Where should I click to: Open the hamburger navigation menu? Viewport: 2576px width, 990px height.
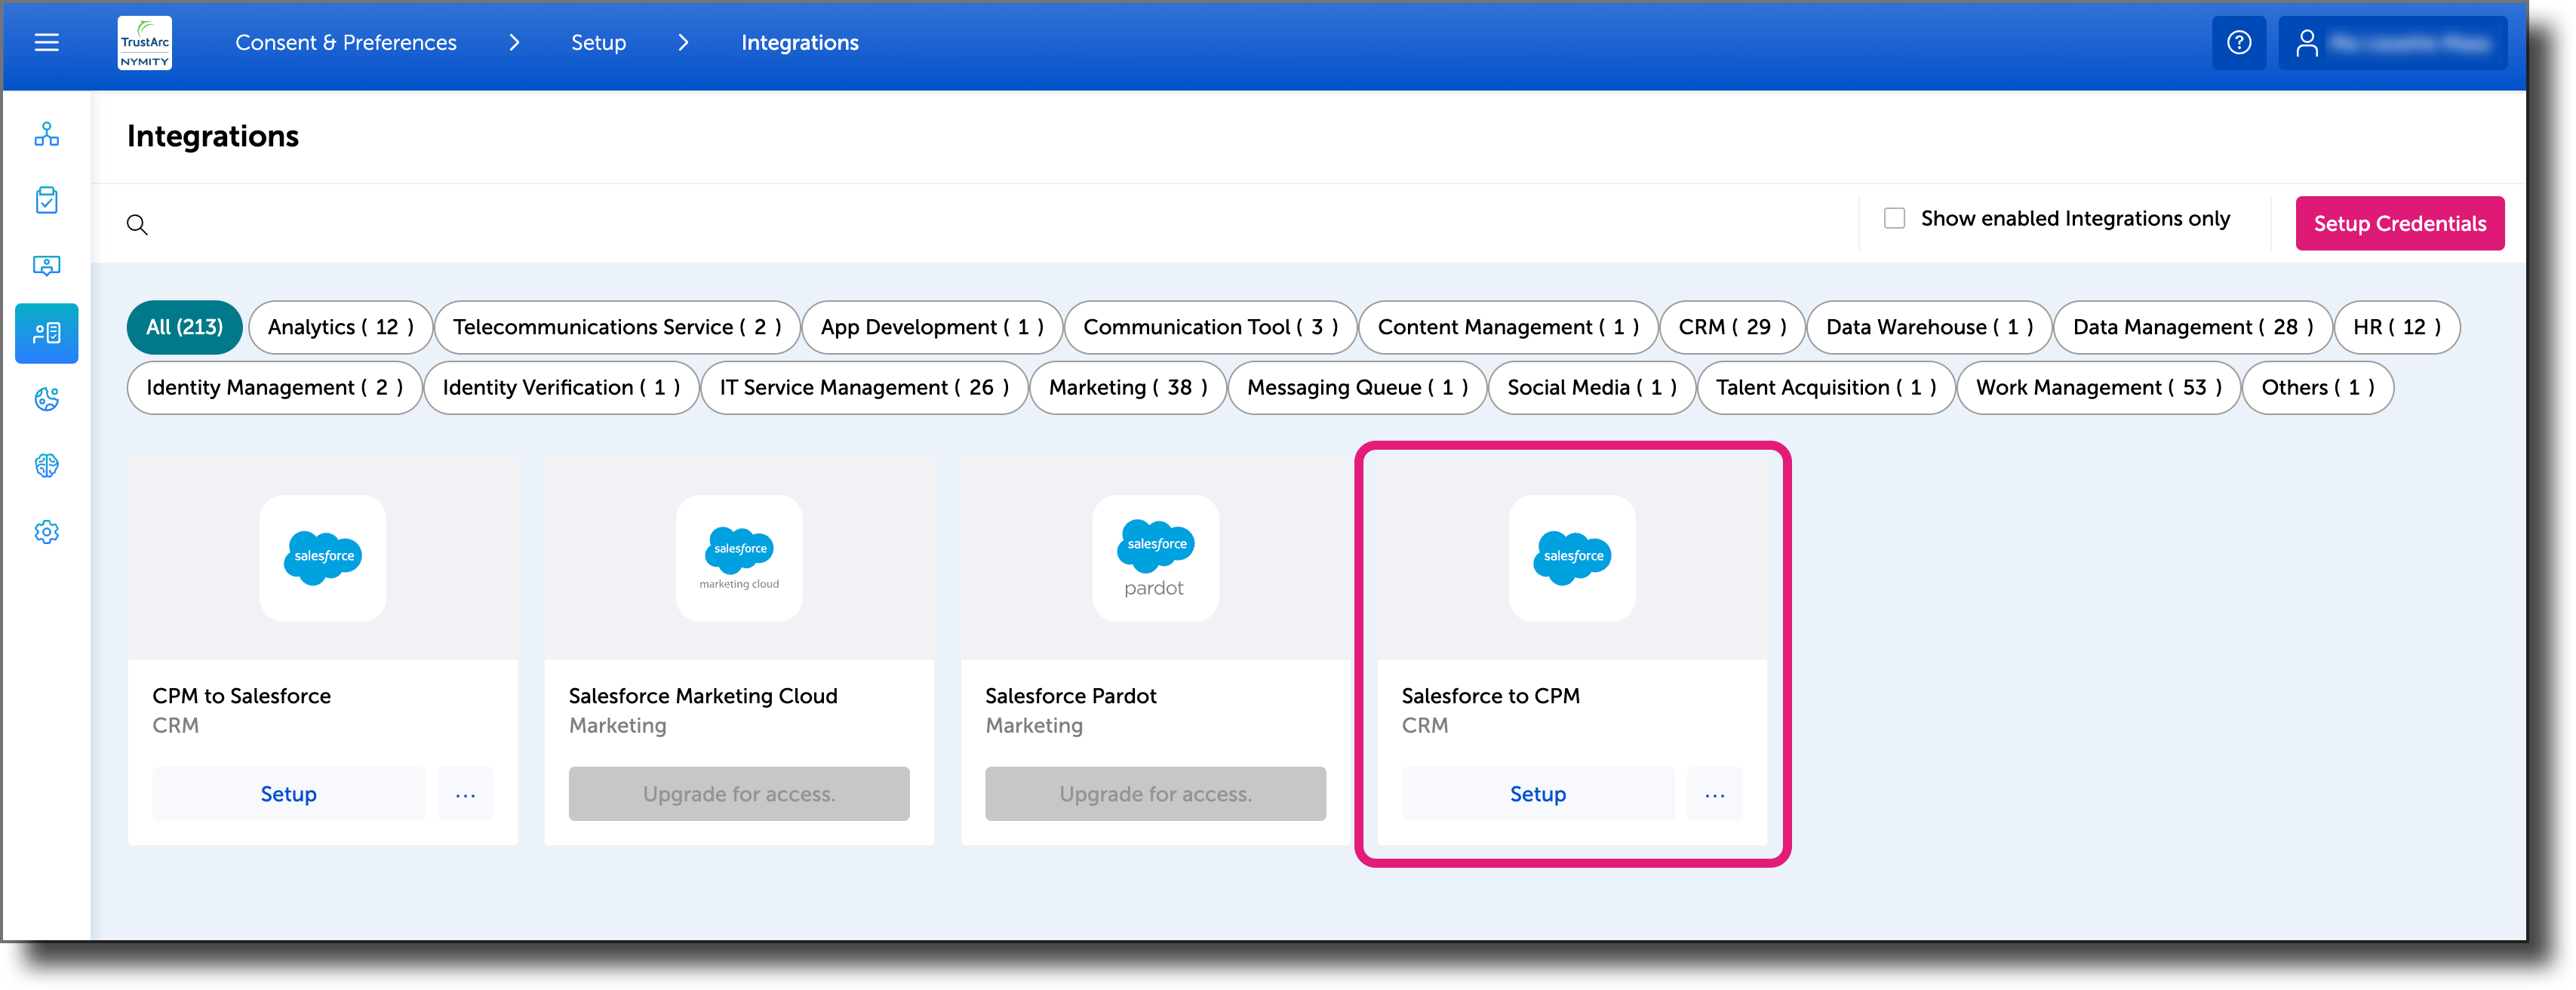click(47, 43)
